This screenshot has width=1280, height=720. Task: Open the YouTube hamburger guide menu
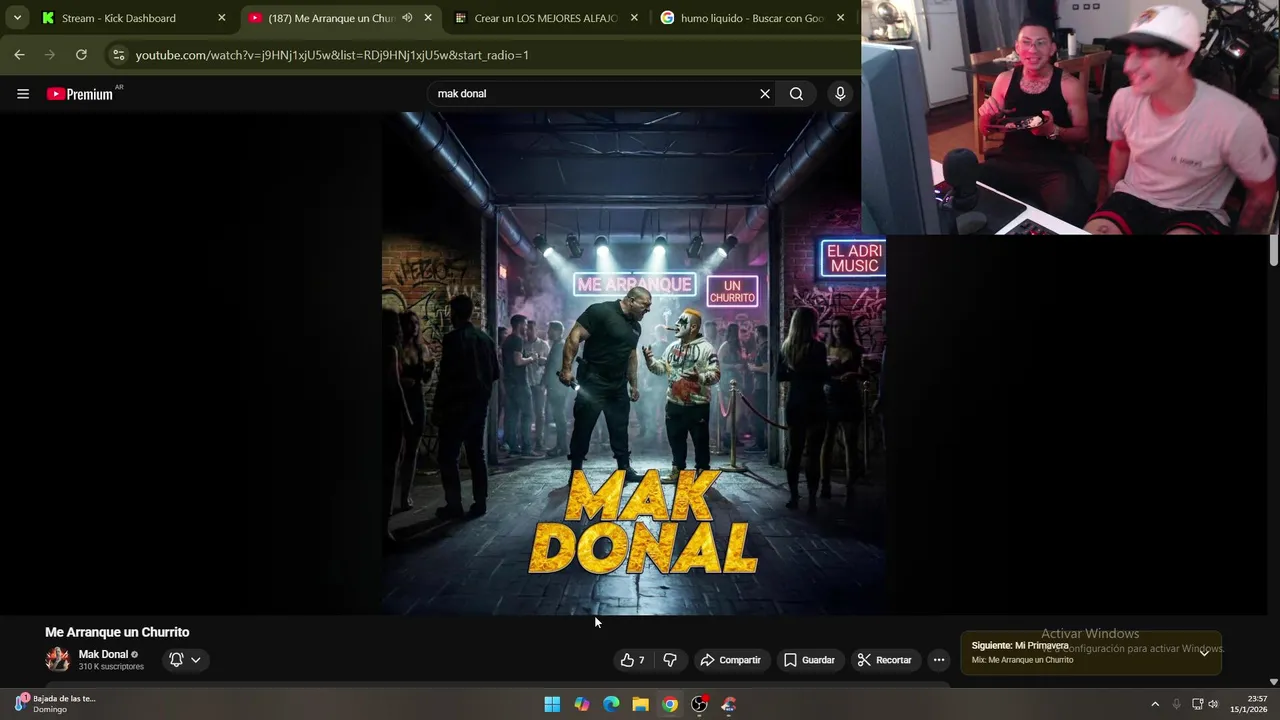(23, 94)
